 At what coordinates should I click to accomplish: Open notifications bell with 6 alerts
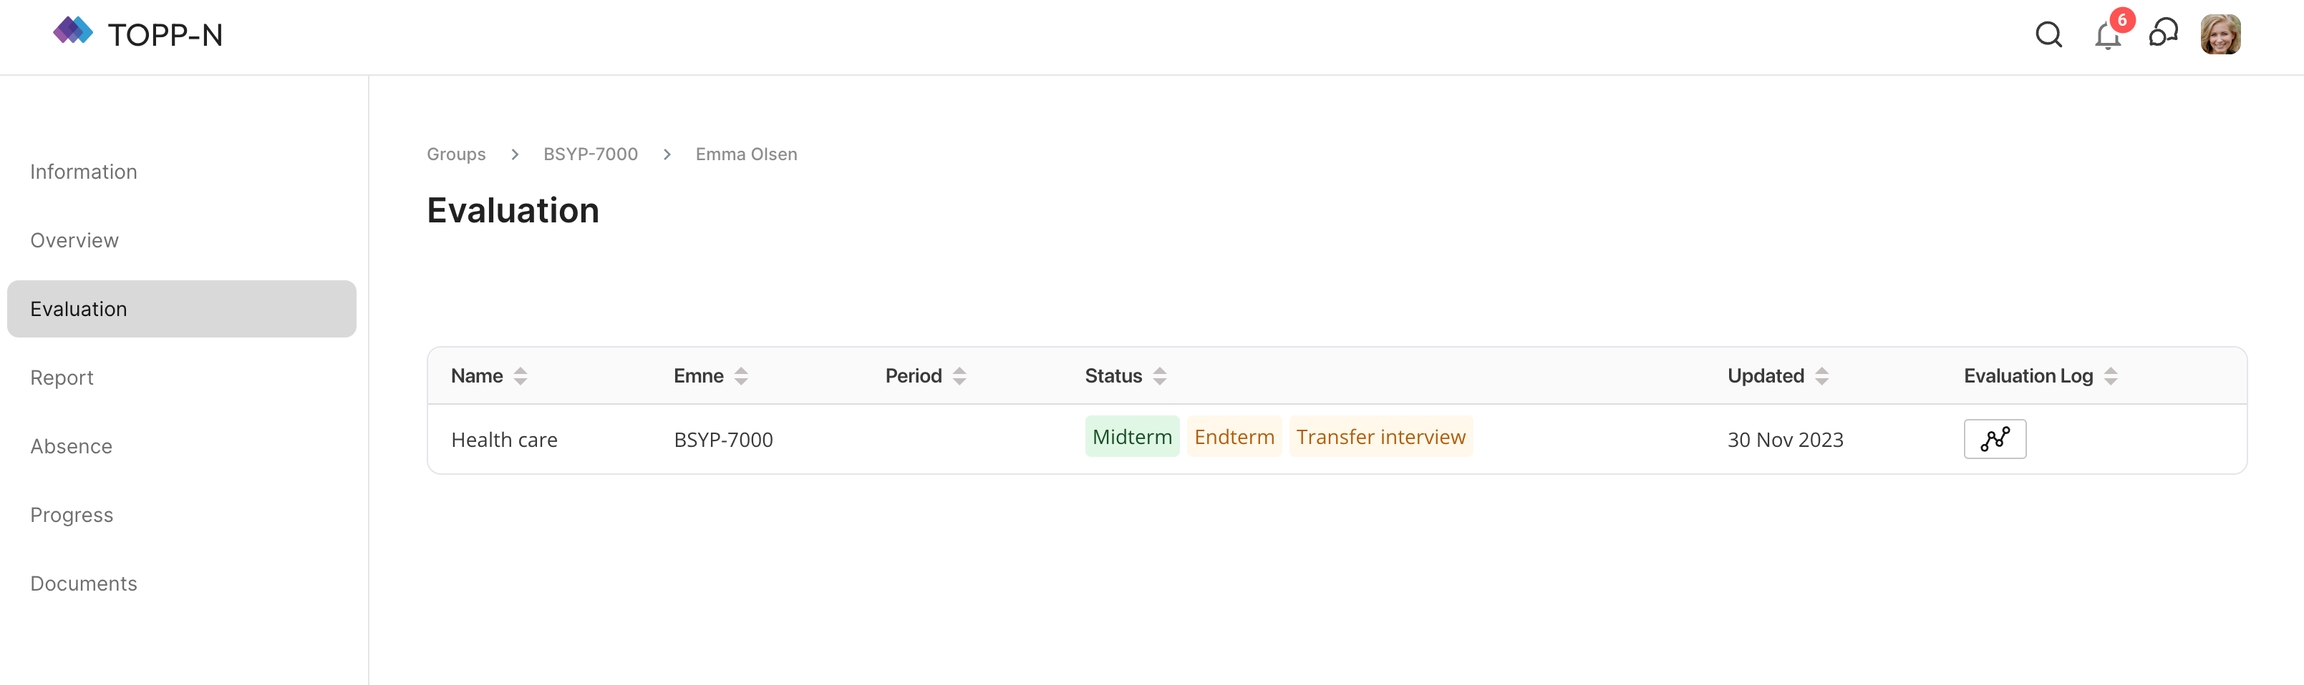[x=2108, y=36]
